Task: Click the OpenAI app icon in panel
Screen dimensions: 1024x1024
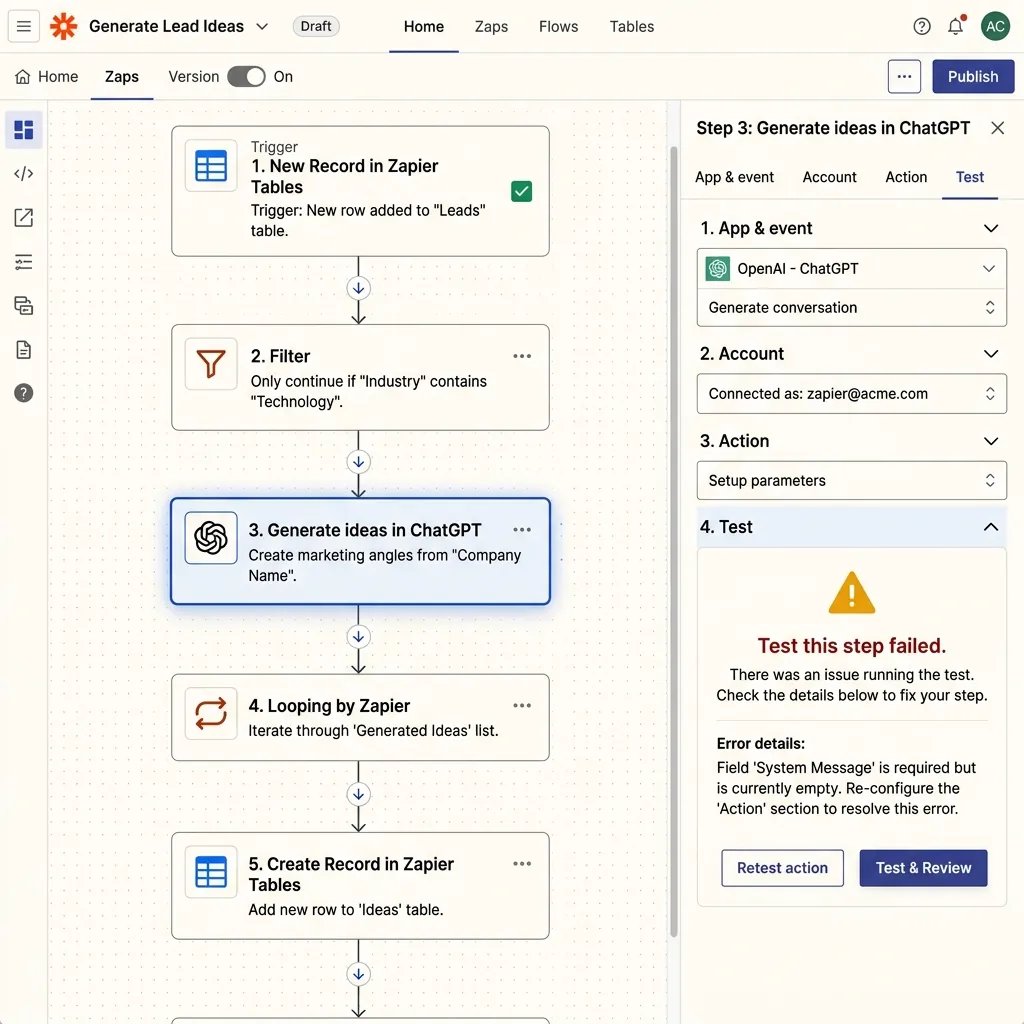Action: (x=718, y=268)
